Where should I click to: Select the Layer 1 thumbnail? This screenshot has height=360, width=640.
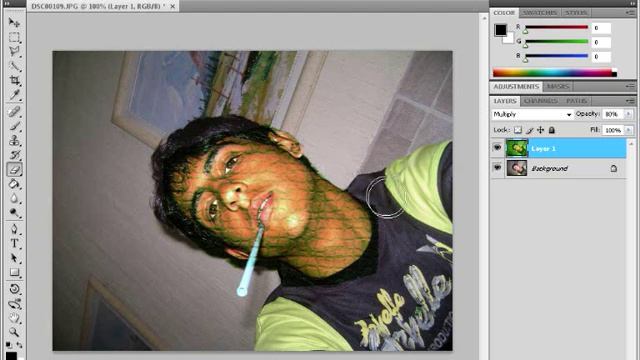coord(517,148)
